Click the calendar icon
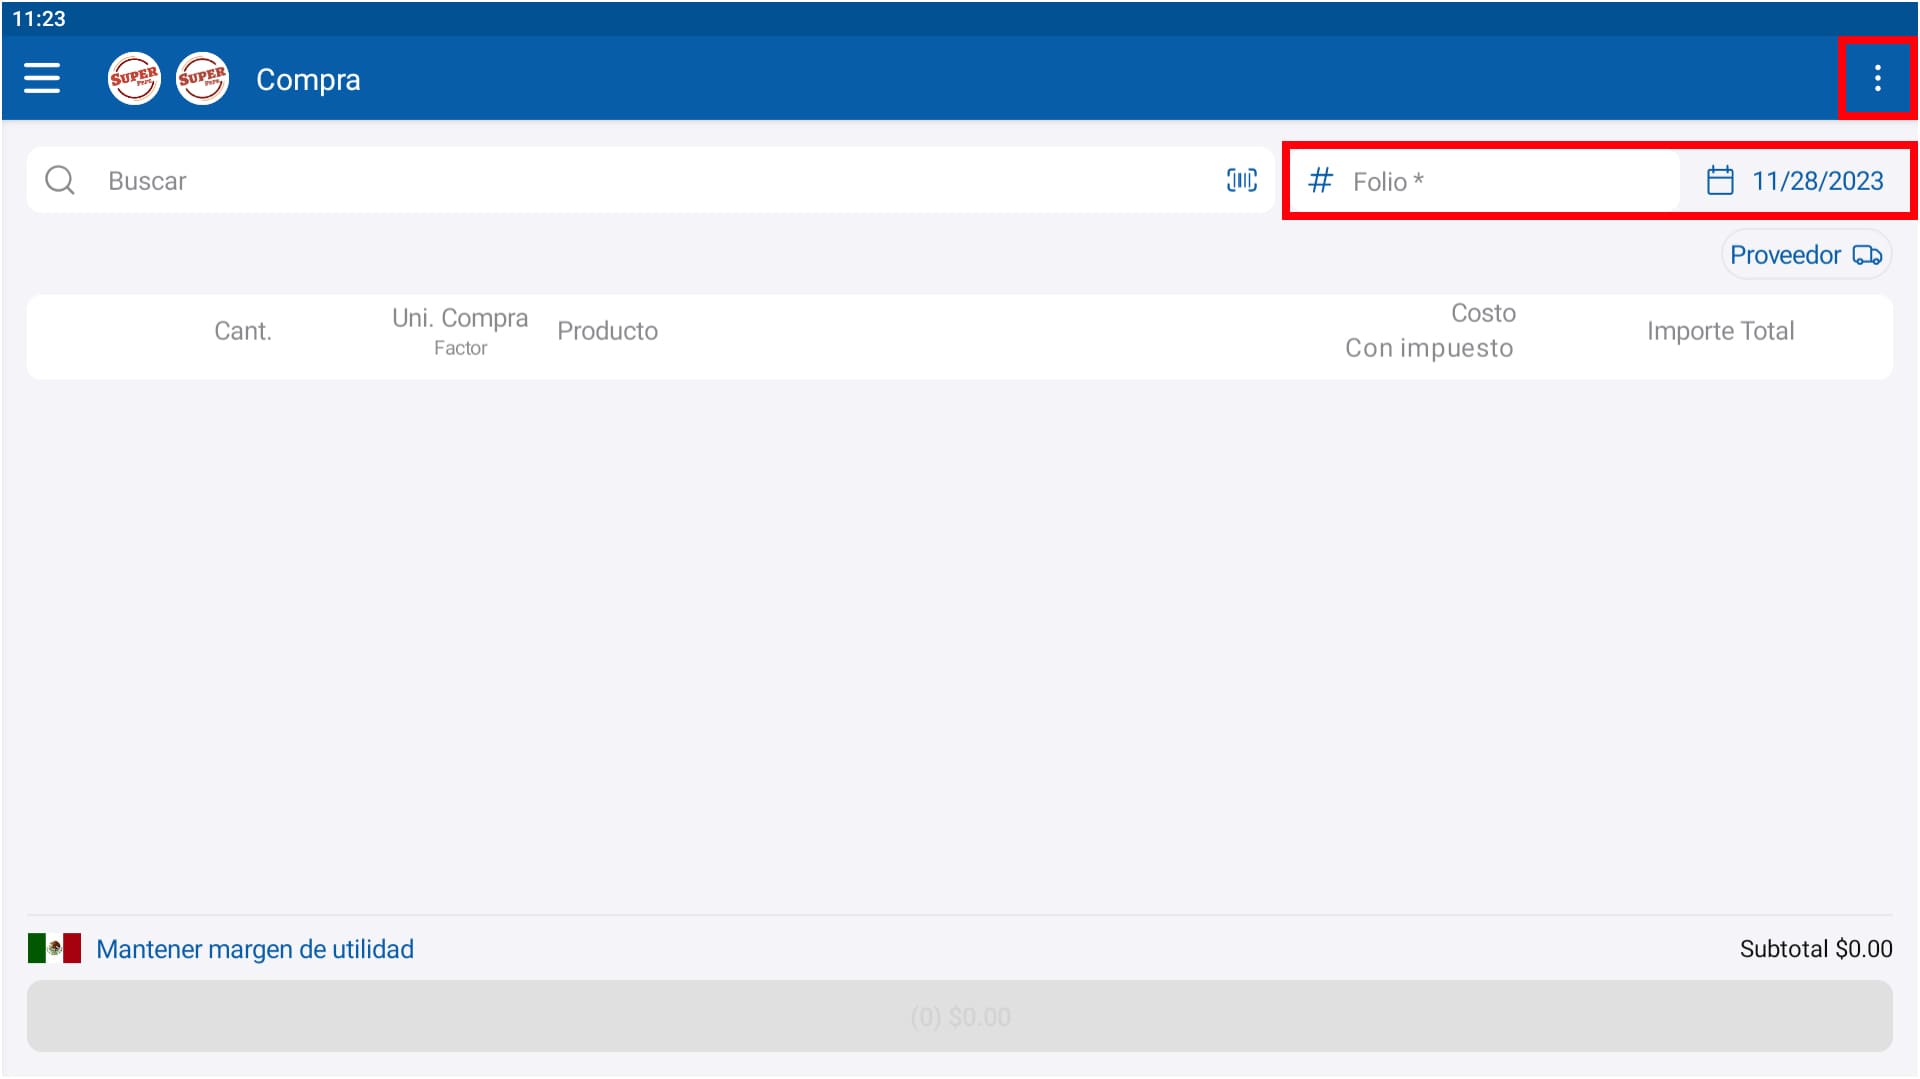 click(1719, 181)
